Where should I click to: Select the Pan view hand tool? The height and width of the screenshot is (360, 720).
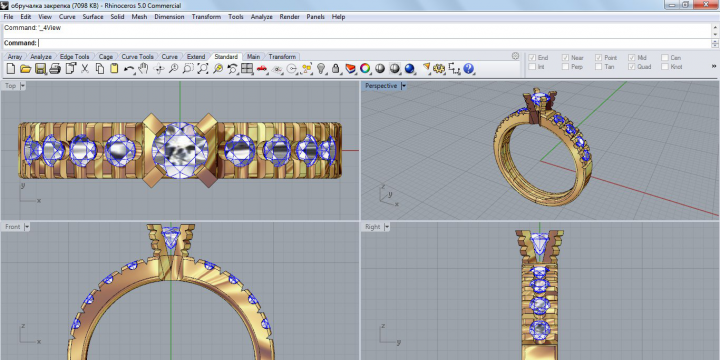click(144, 69)
